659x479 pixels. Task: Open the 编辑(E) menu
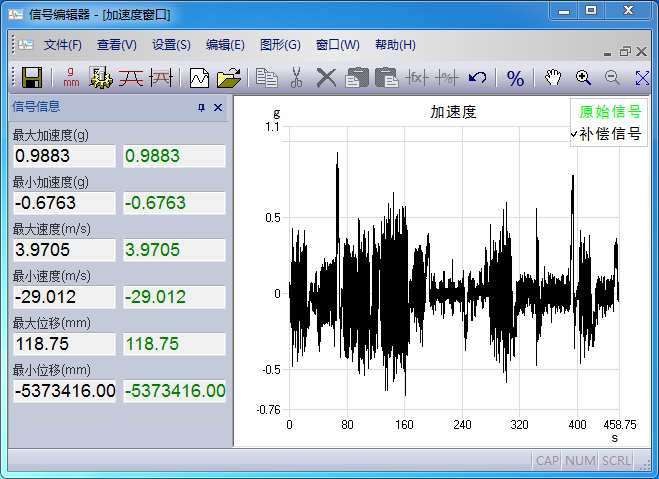pyautogui.click(x=225, y=45)
